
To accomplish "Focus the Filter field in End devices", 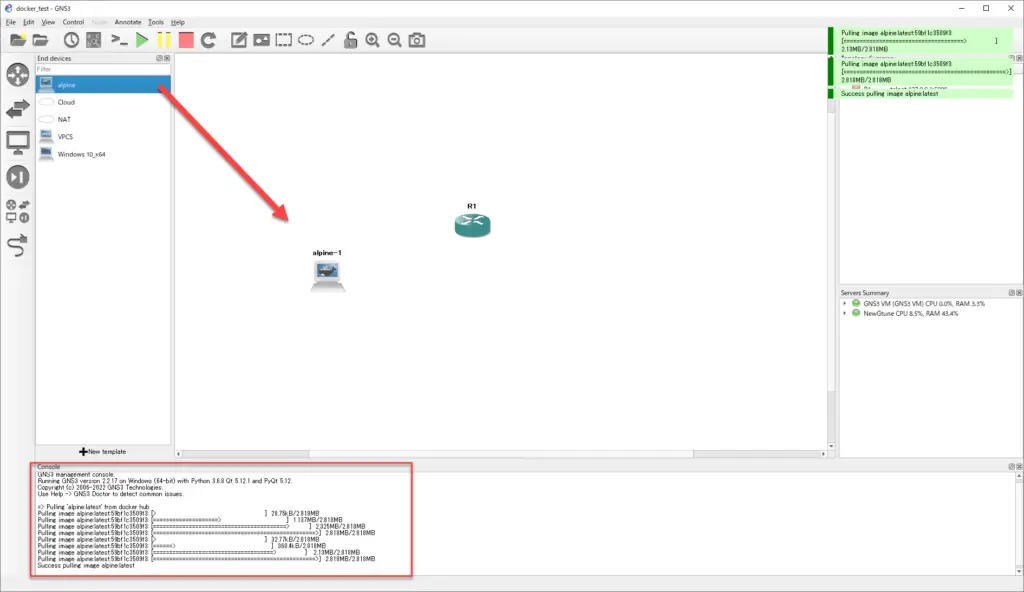I will coord(103,69).
